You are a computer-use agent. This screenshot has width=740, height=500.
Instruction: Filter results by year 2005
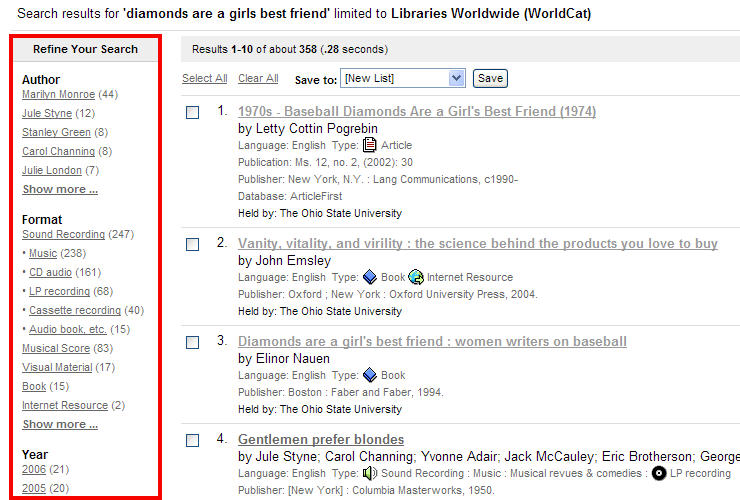point(34,488)
